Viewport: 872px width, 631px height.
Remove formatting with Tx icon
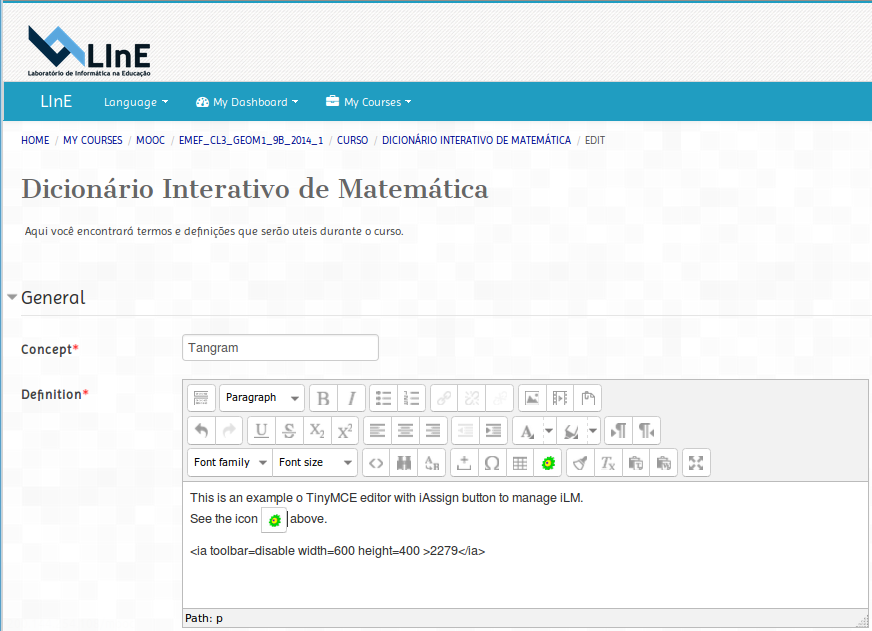tap(608, 463)
